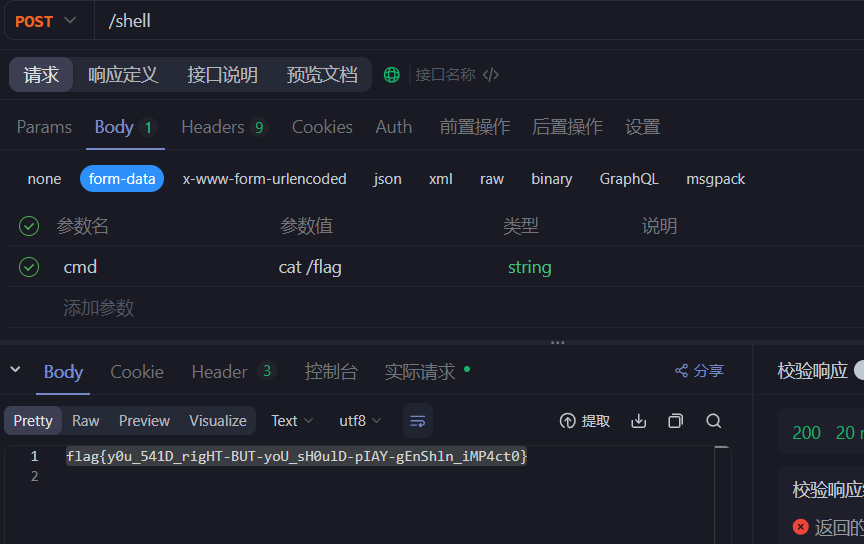Select the GraphQL body type
The image size is (864, 544).
pyautogui.click(x=629, y=179)
